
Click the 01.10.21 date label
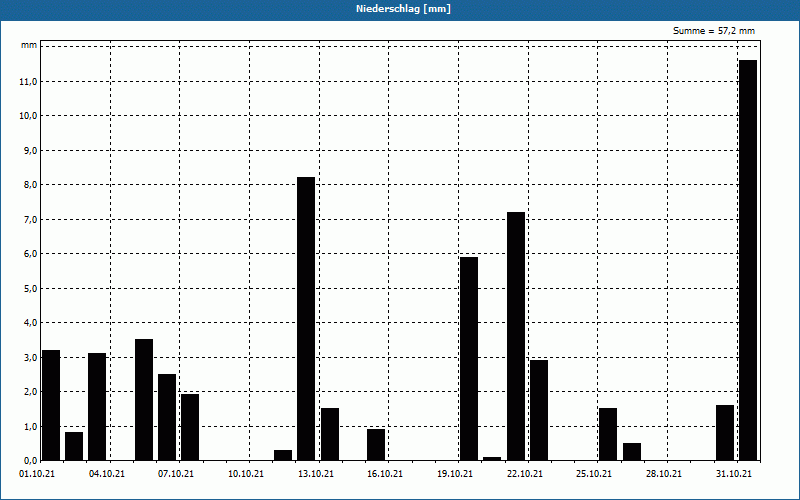[x=37, y=474]
